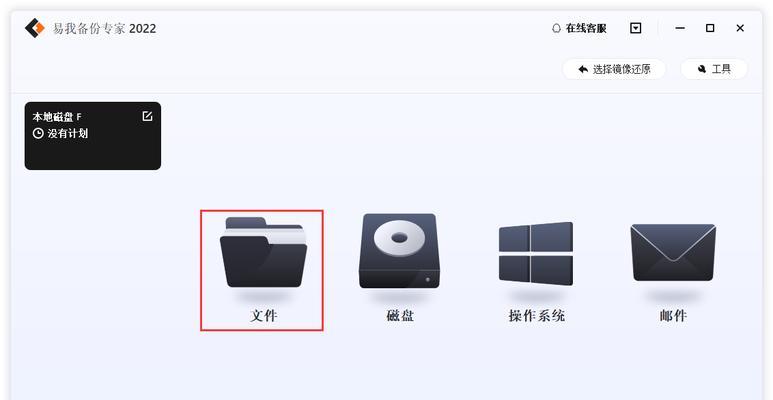Open 在线客服 support link
773x400 pixels.
579,29
